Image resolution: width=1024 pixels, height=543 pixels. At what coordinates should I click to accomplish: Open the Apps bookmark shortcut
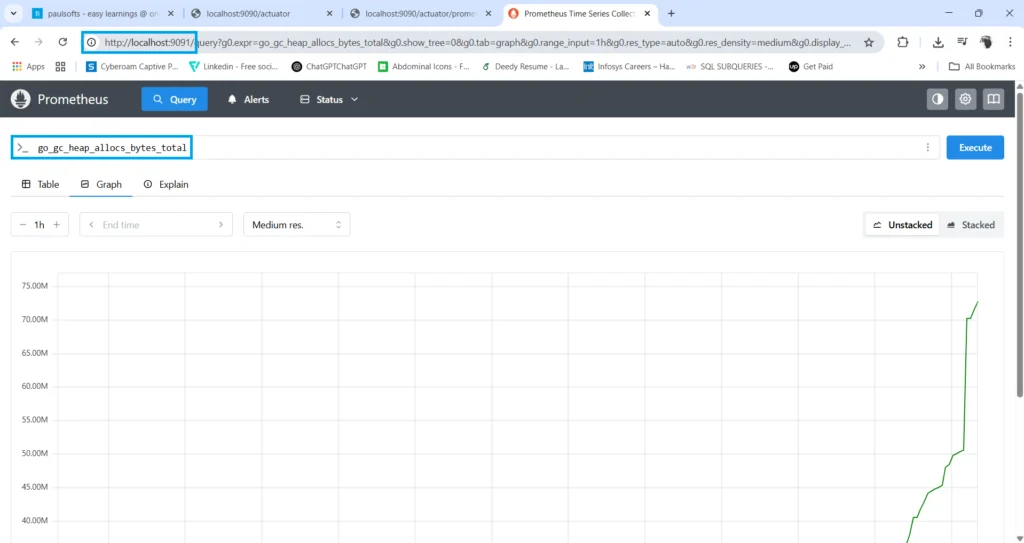click(29, 67)
